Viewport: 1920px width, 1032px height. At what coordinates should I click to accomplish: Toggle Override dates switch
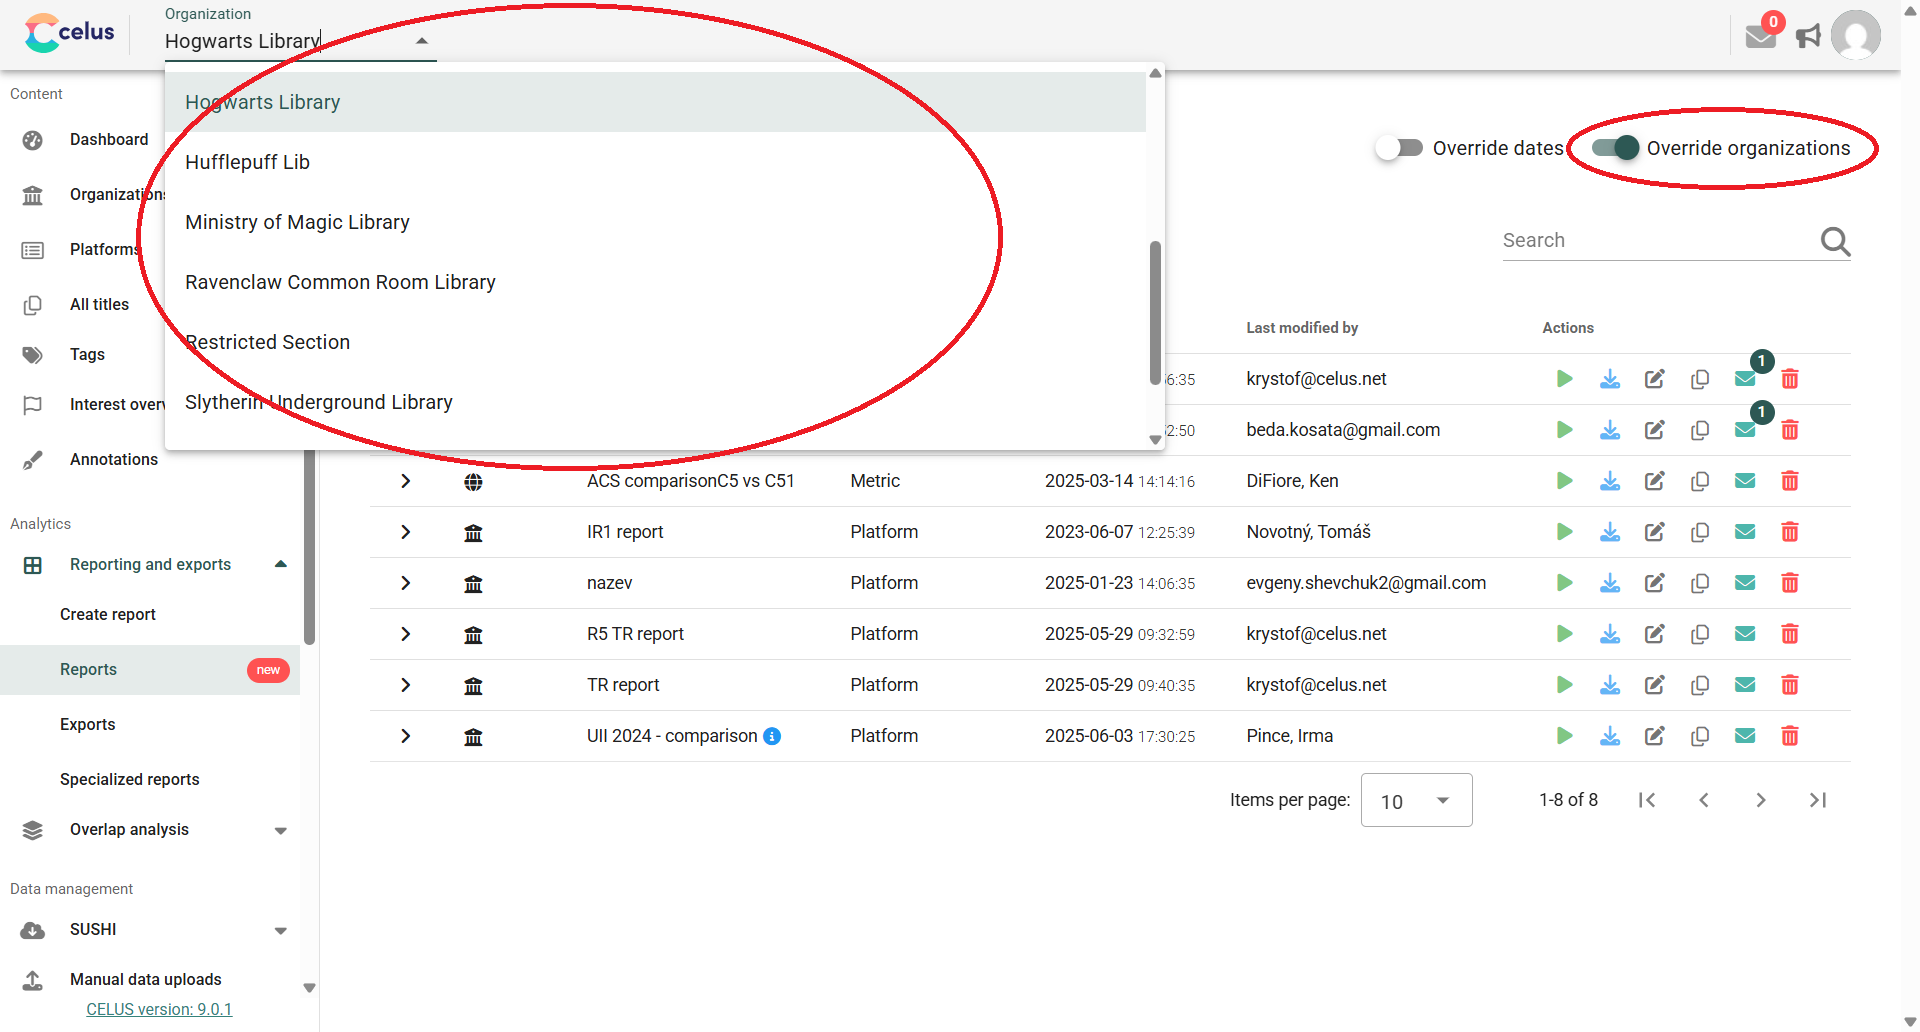(x=1399, y=148)
